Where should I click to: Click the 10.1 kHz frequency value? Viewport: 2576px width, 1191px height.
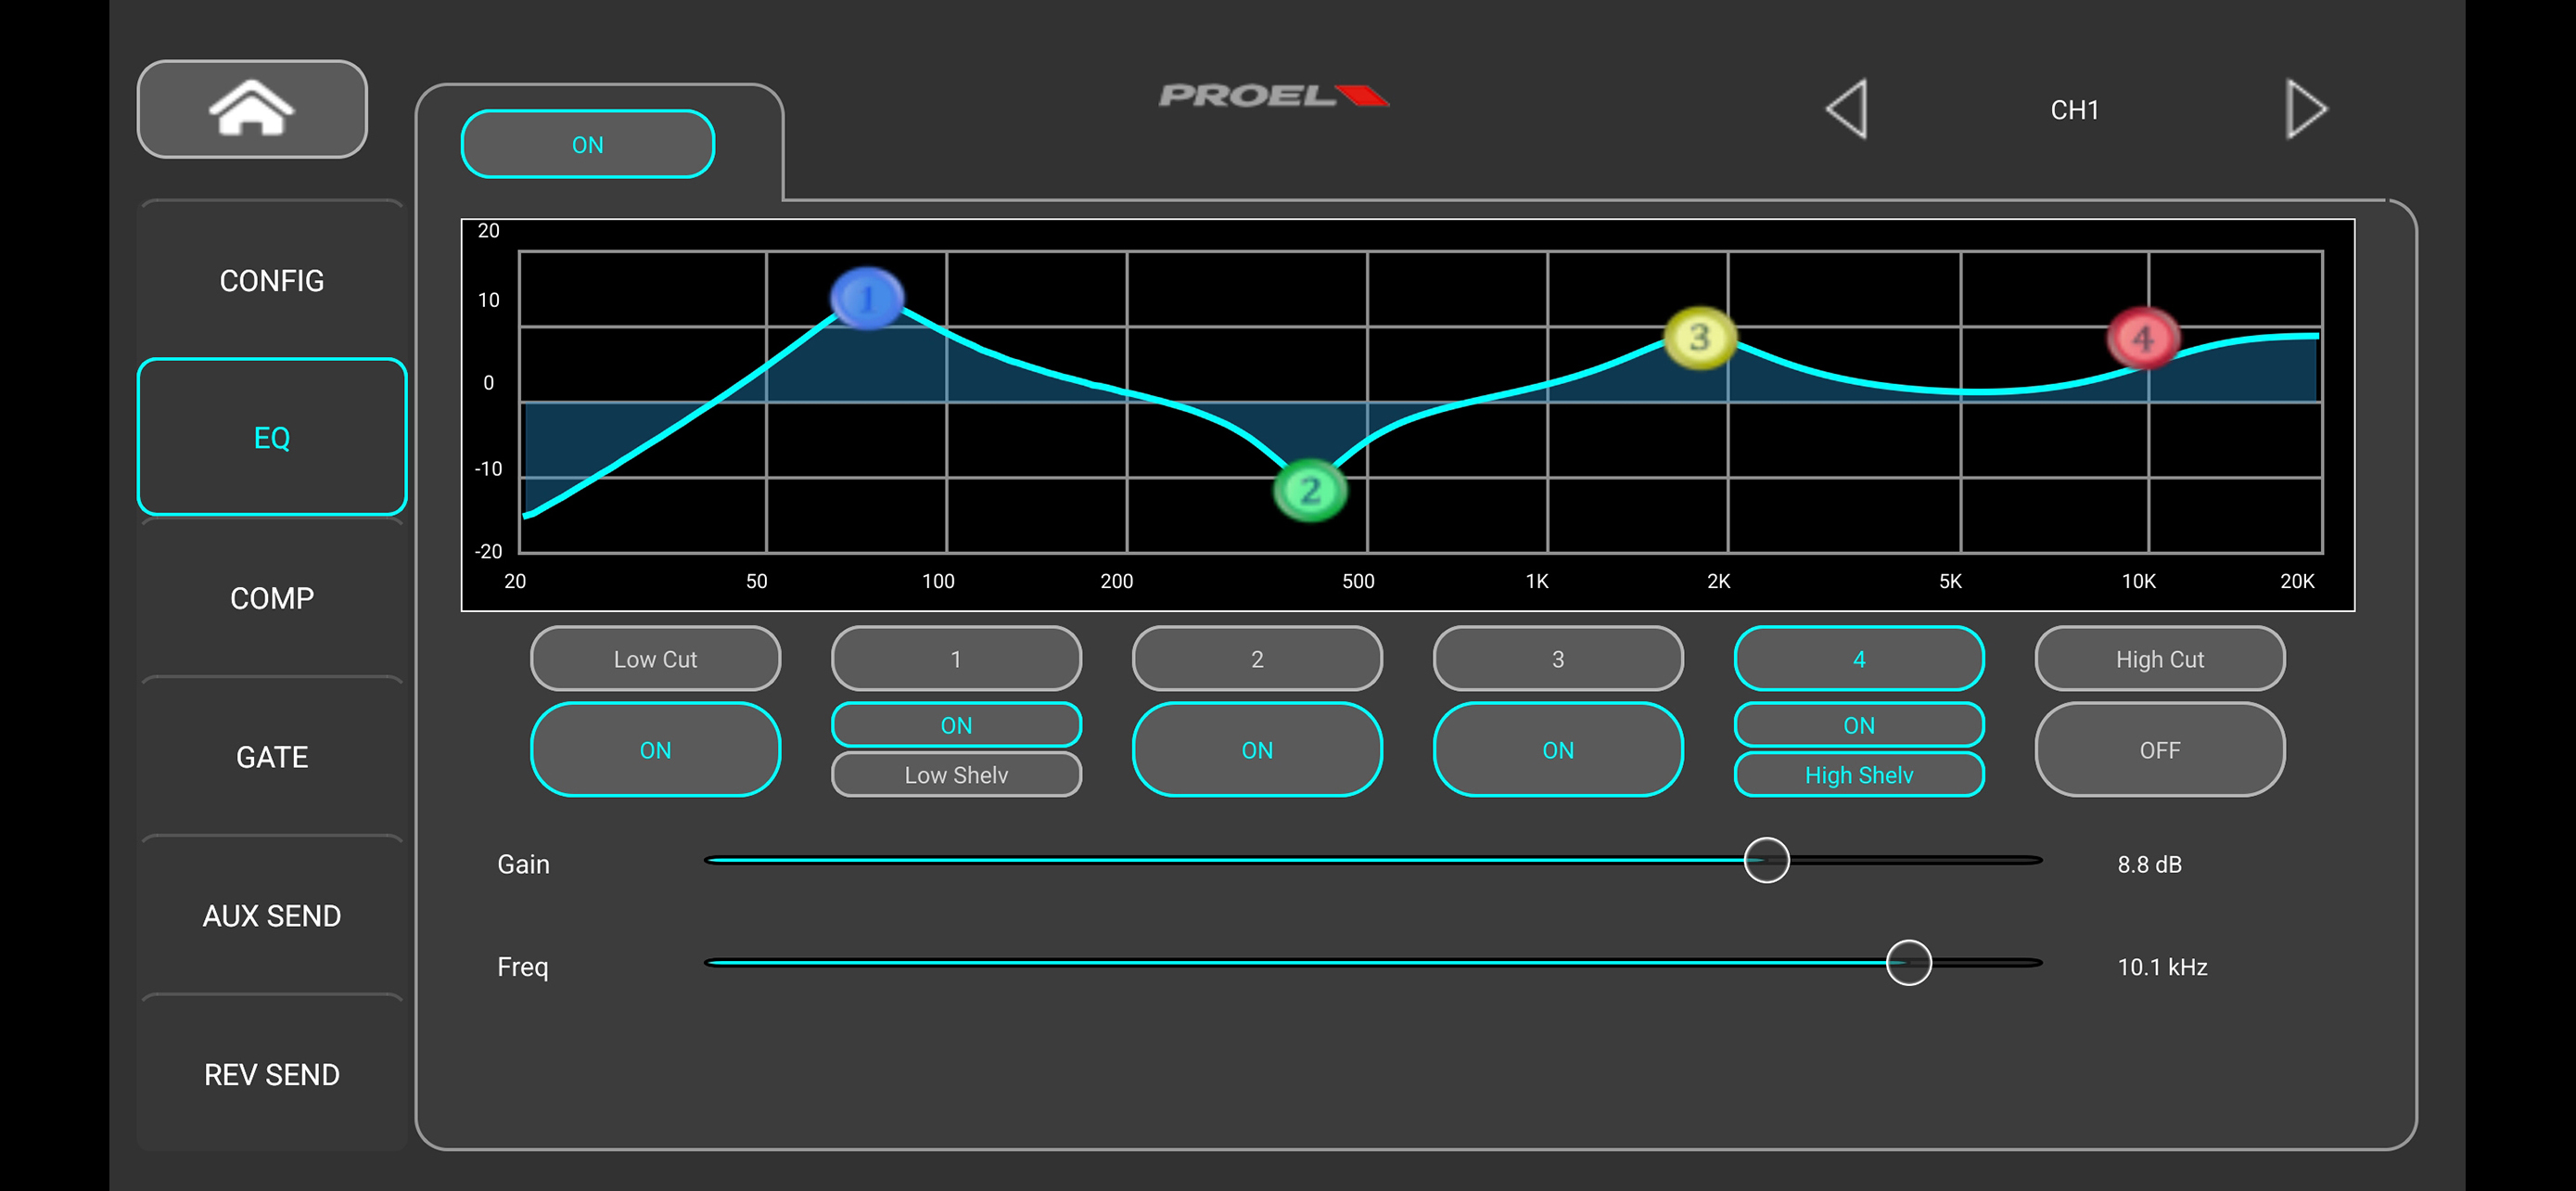click(2162, 967)
